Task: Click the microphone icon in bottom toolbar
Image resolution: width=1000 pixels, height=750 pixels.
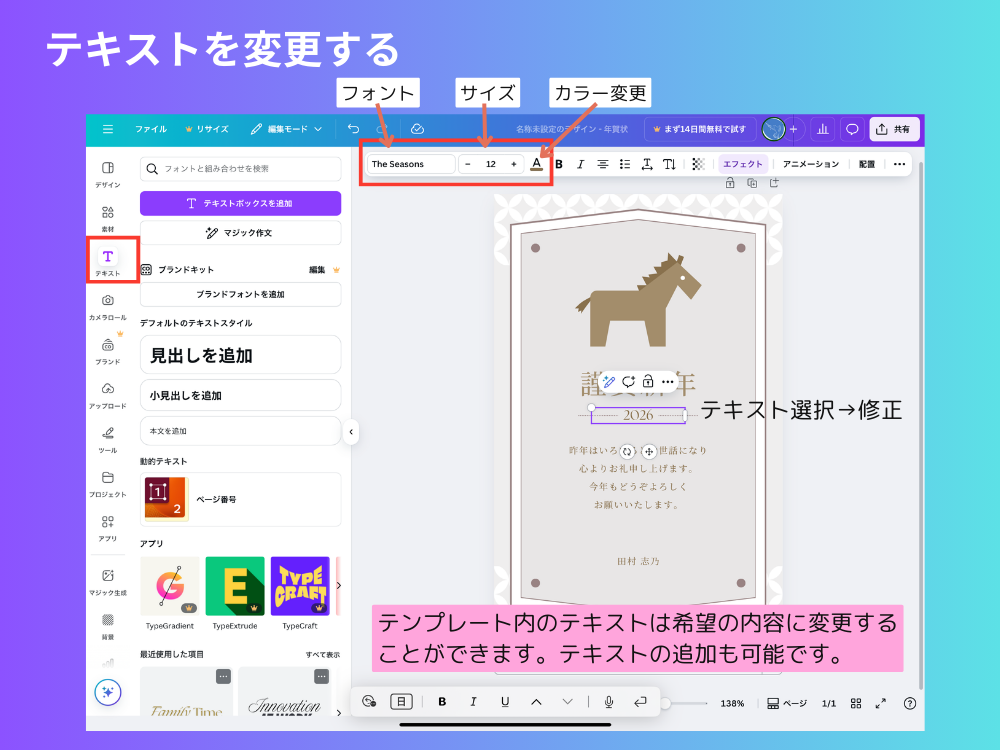Action: (609, 702)
